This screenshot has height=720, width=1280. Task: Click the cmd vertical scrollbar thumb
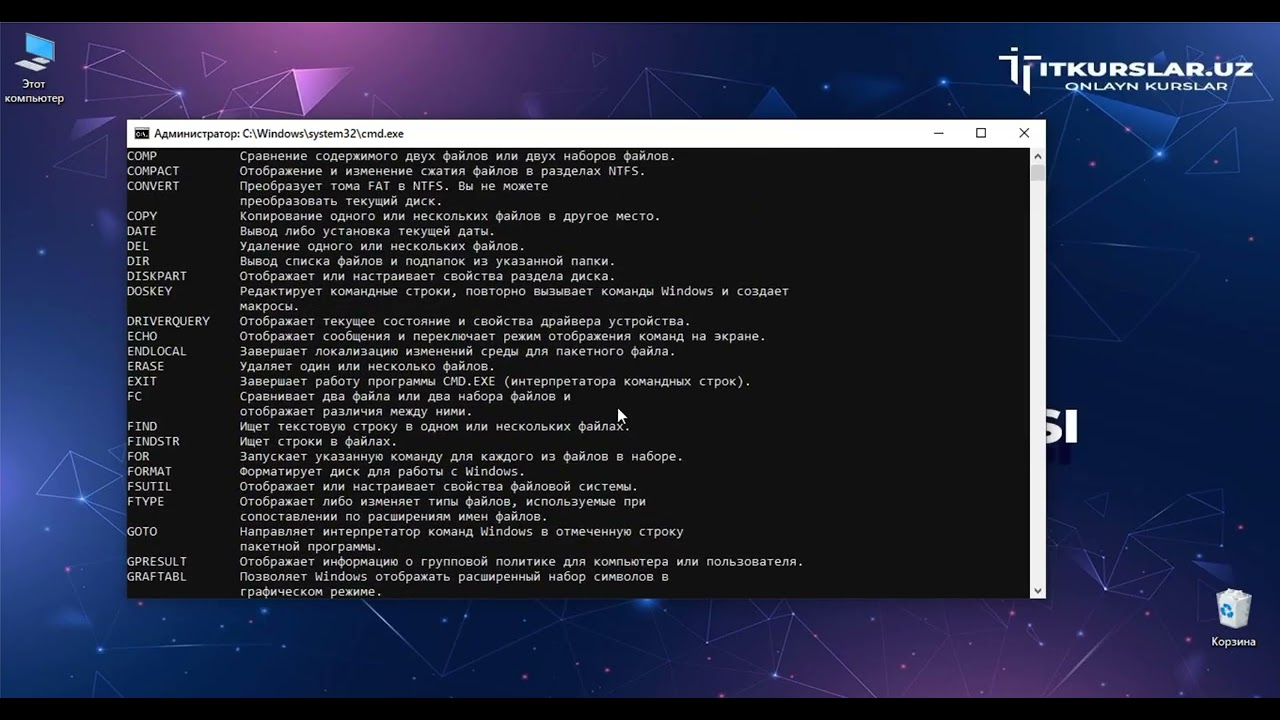point(1037,173)
